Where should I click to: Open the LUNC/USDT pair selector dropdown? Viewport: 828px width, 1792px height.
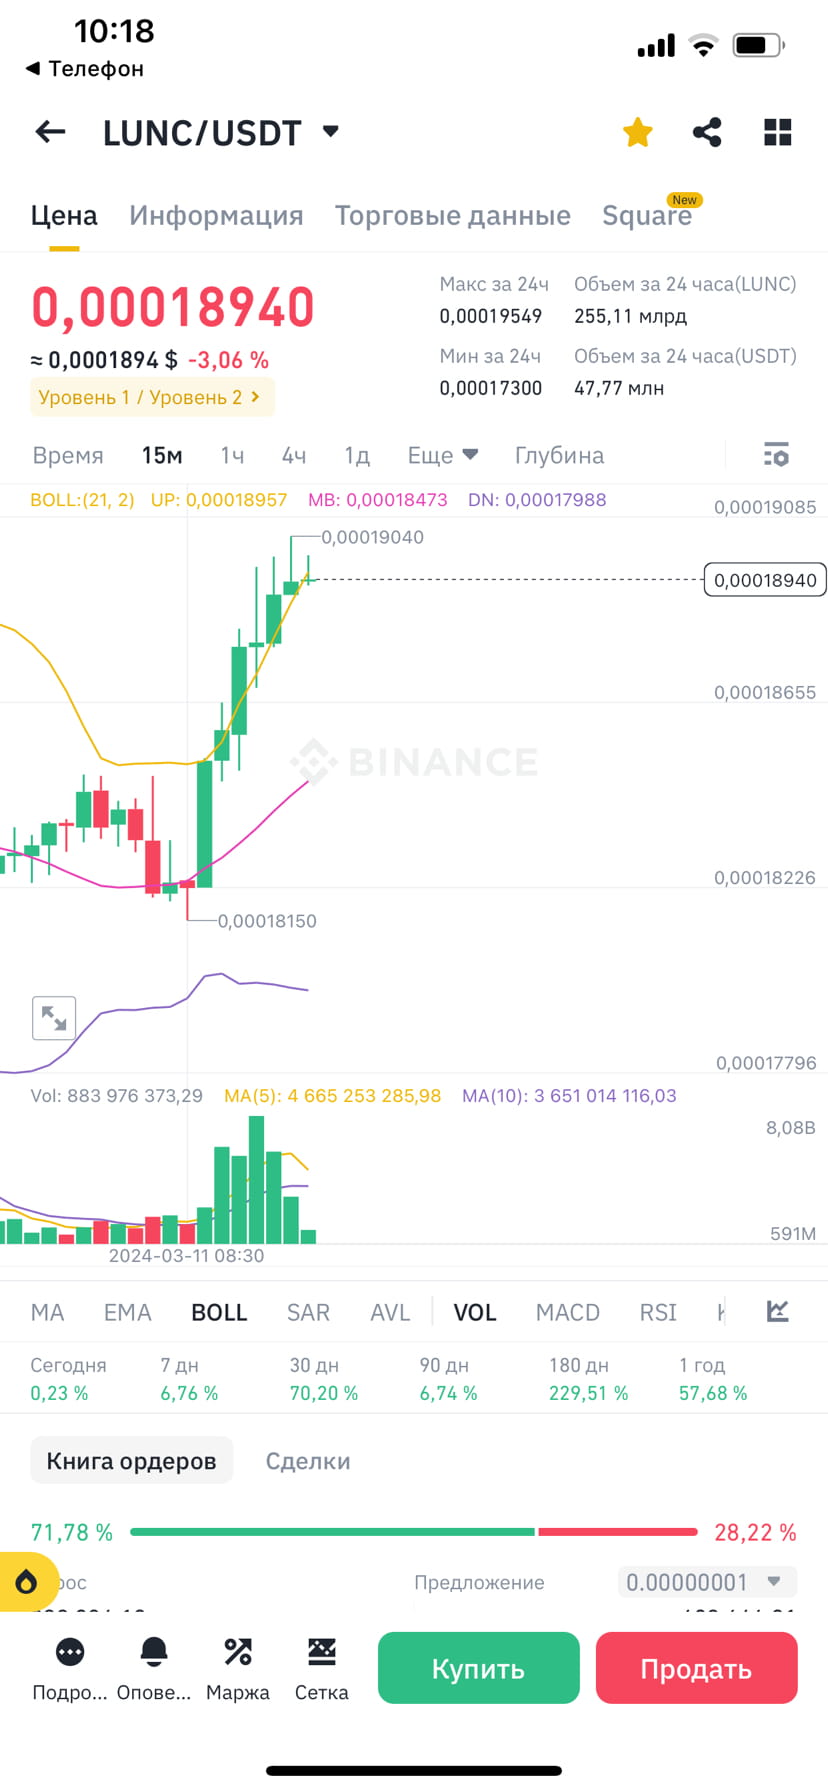[330, 131]
